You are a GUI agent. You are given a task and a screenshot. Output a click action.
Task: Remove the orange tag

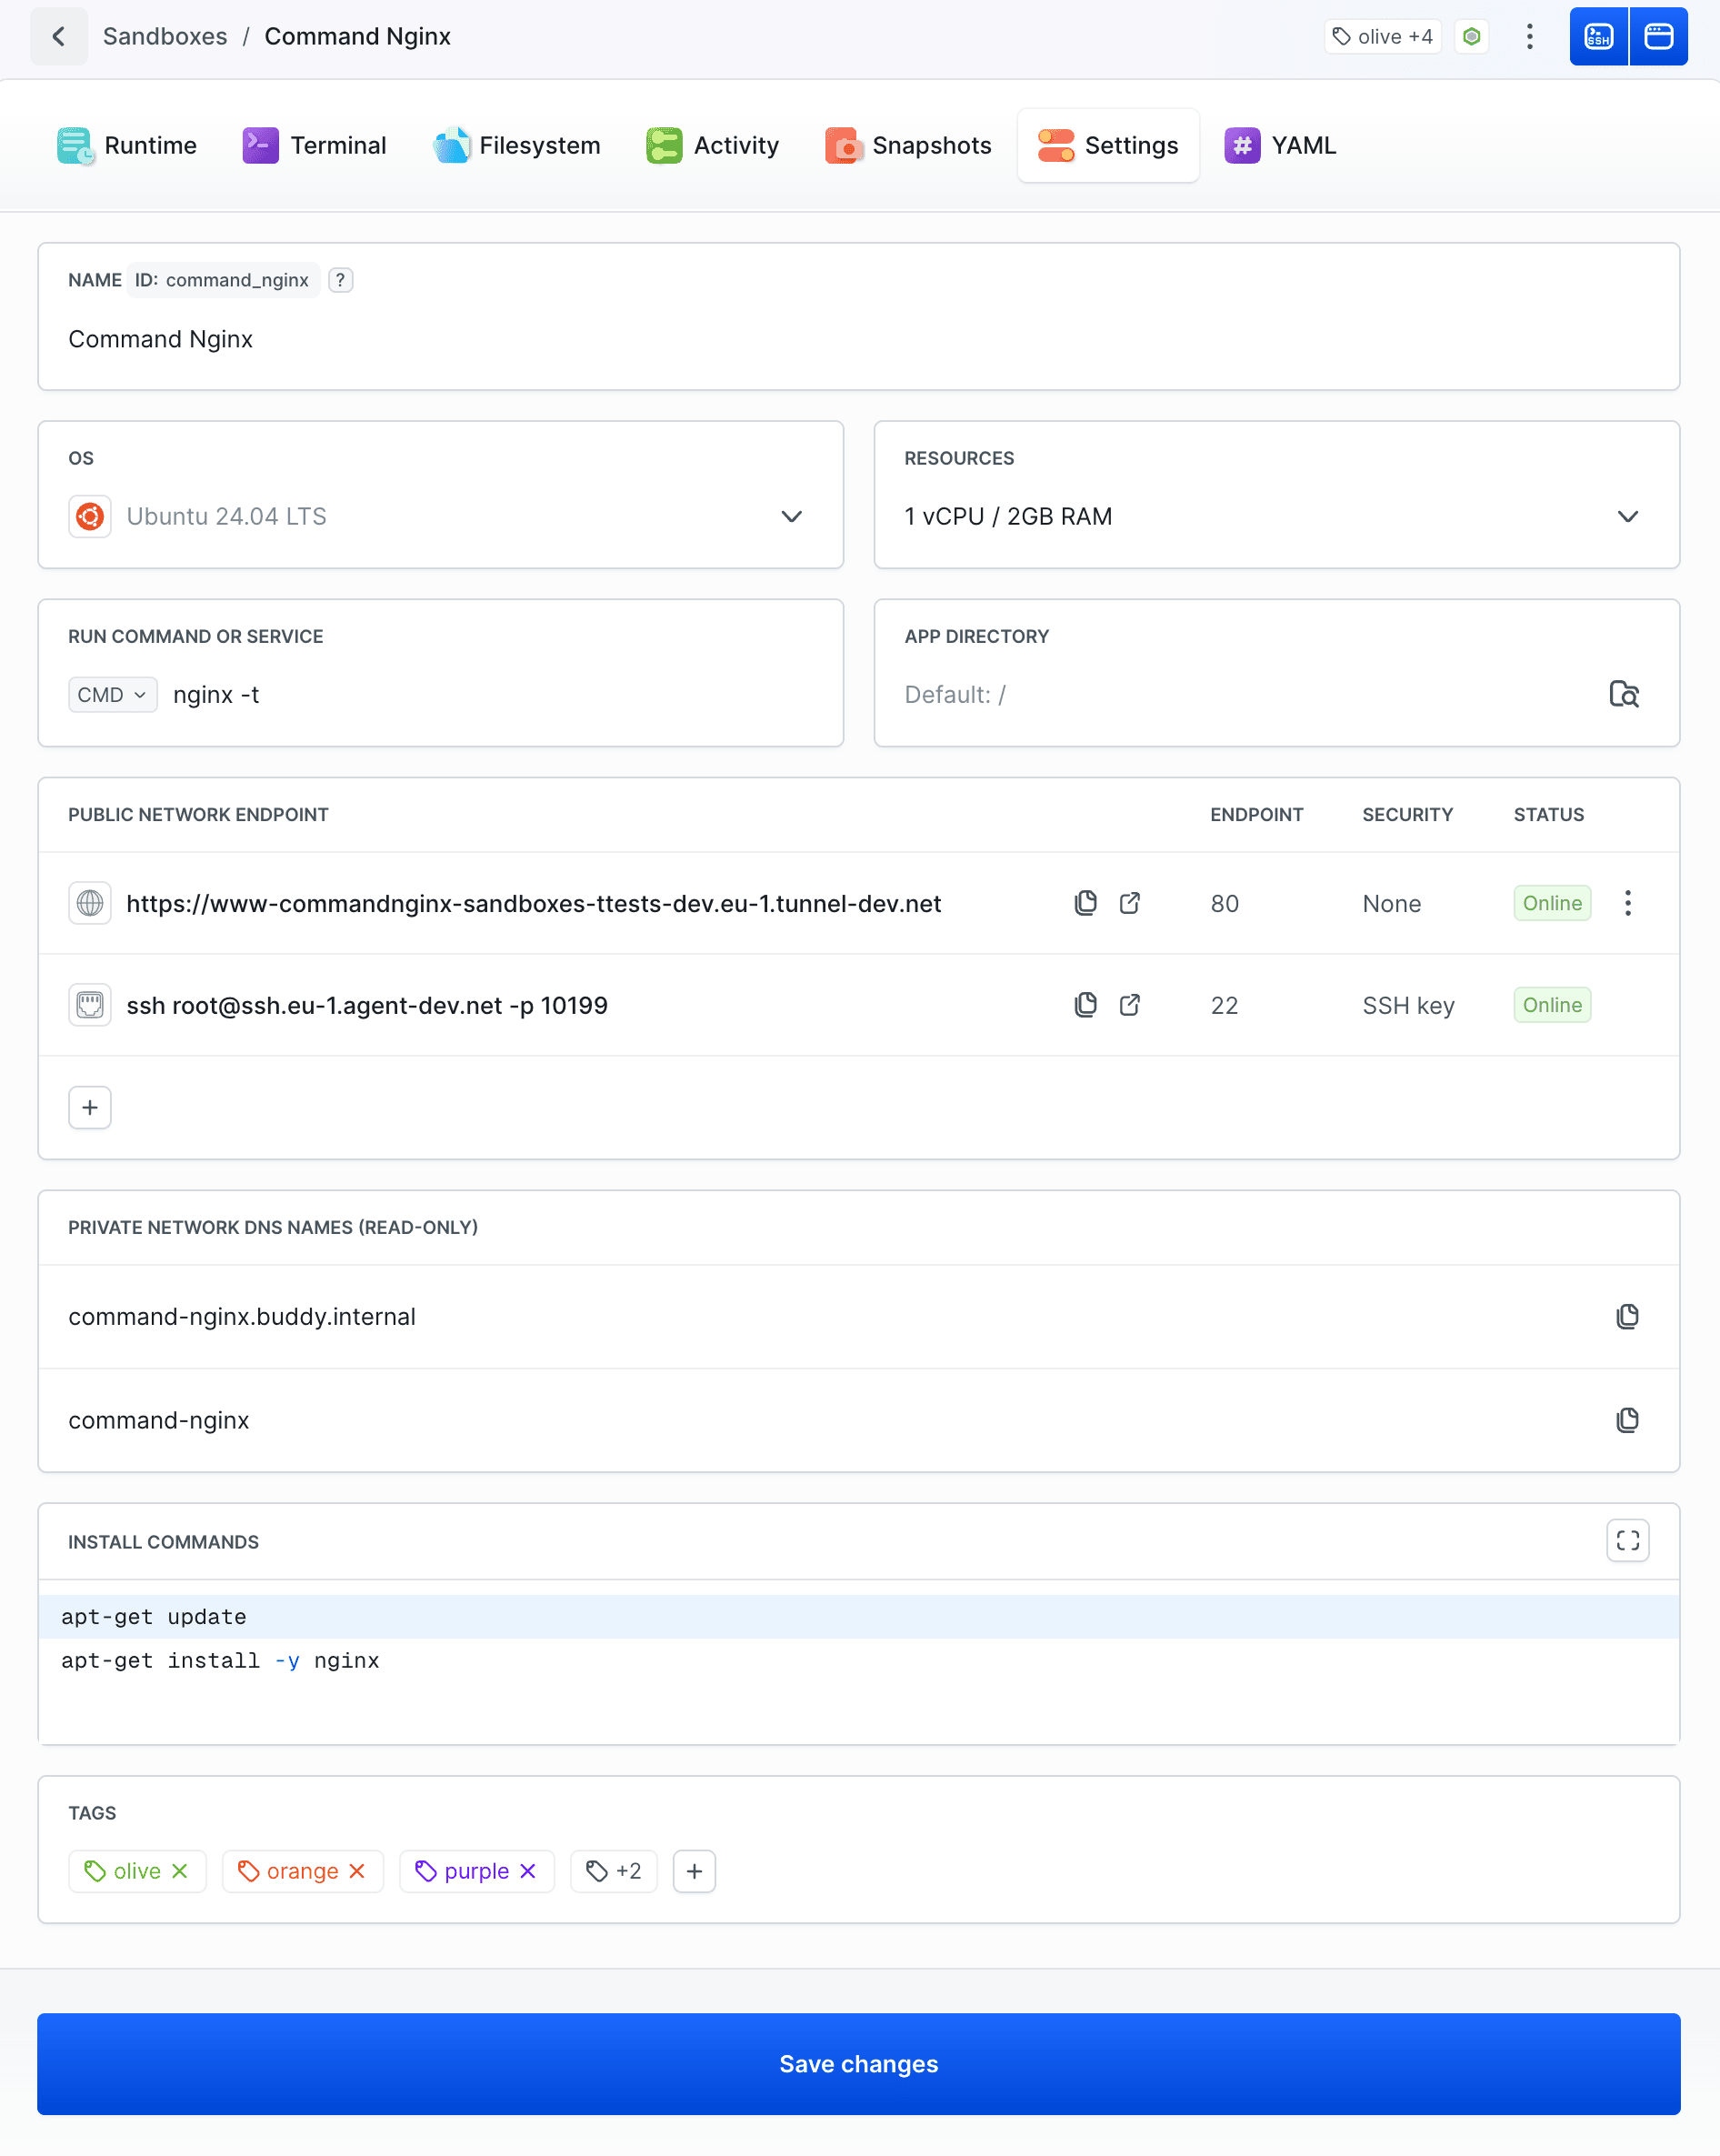(357, 1871)
